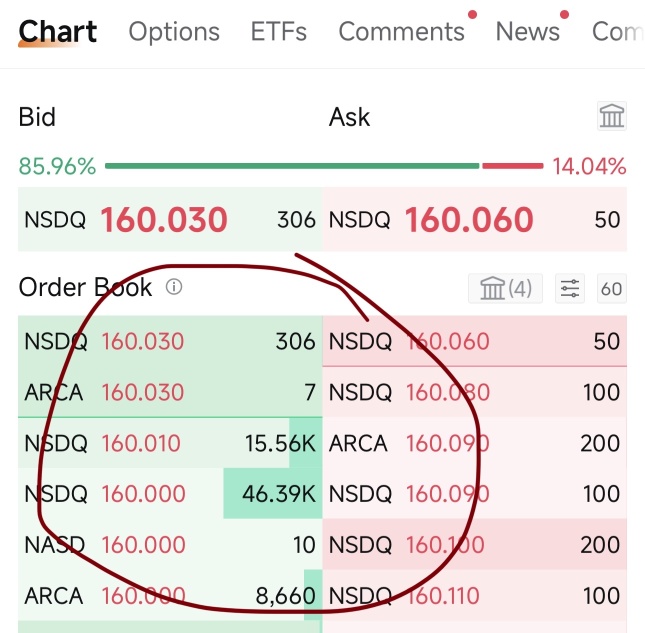The width and height of the screenshot is (645, 633).
Task: Tap the green bid ratio bar
Action: click(292, 166)
